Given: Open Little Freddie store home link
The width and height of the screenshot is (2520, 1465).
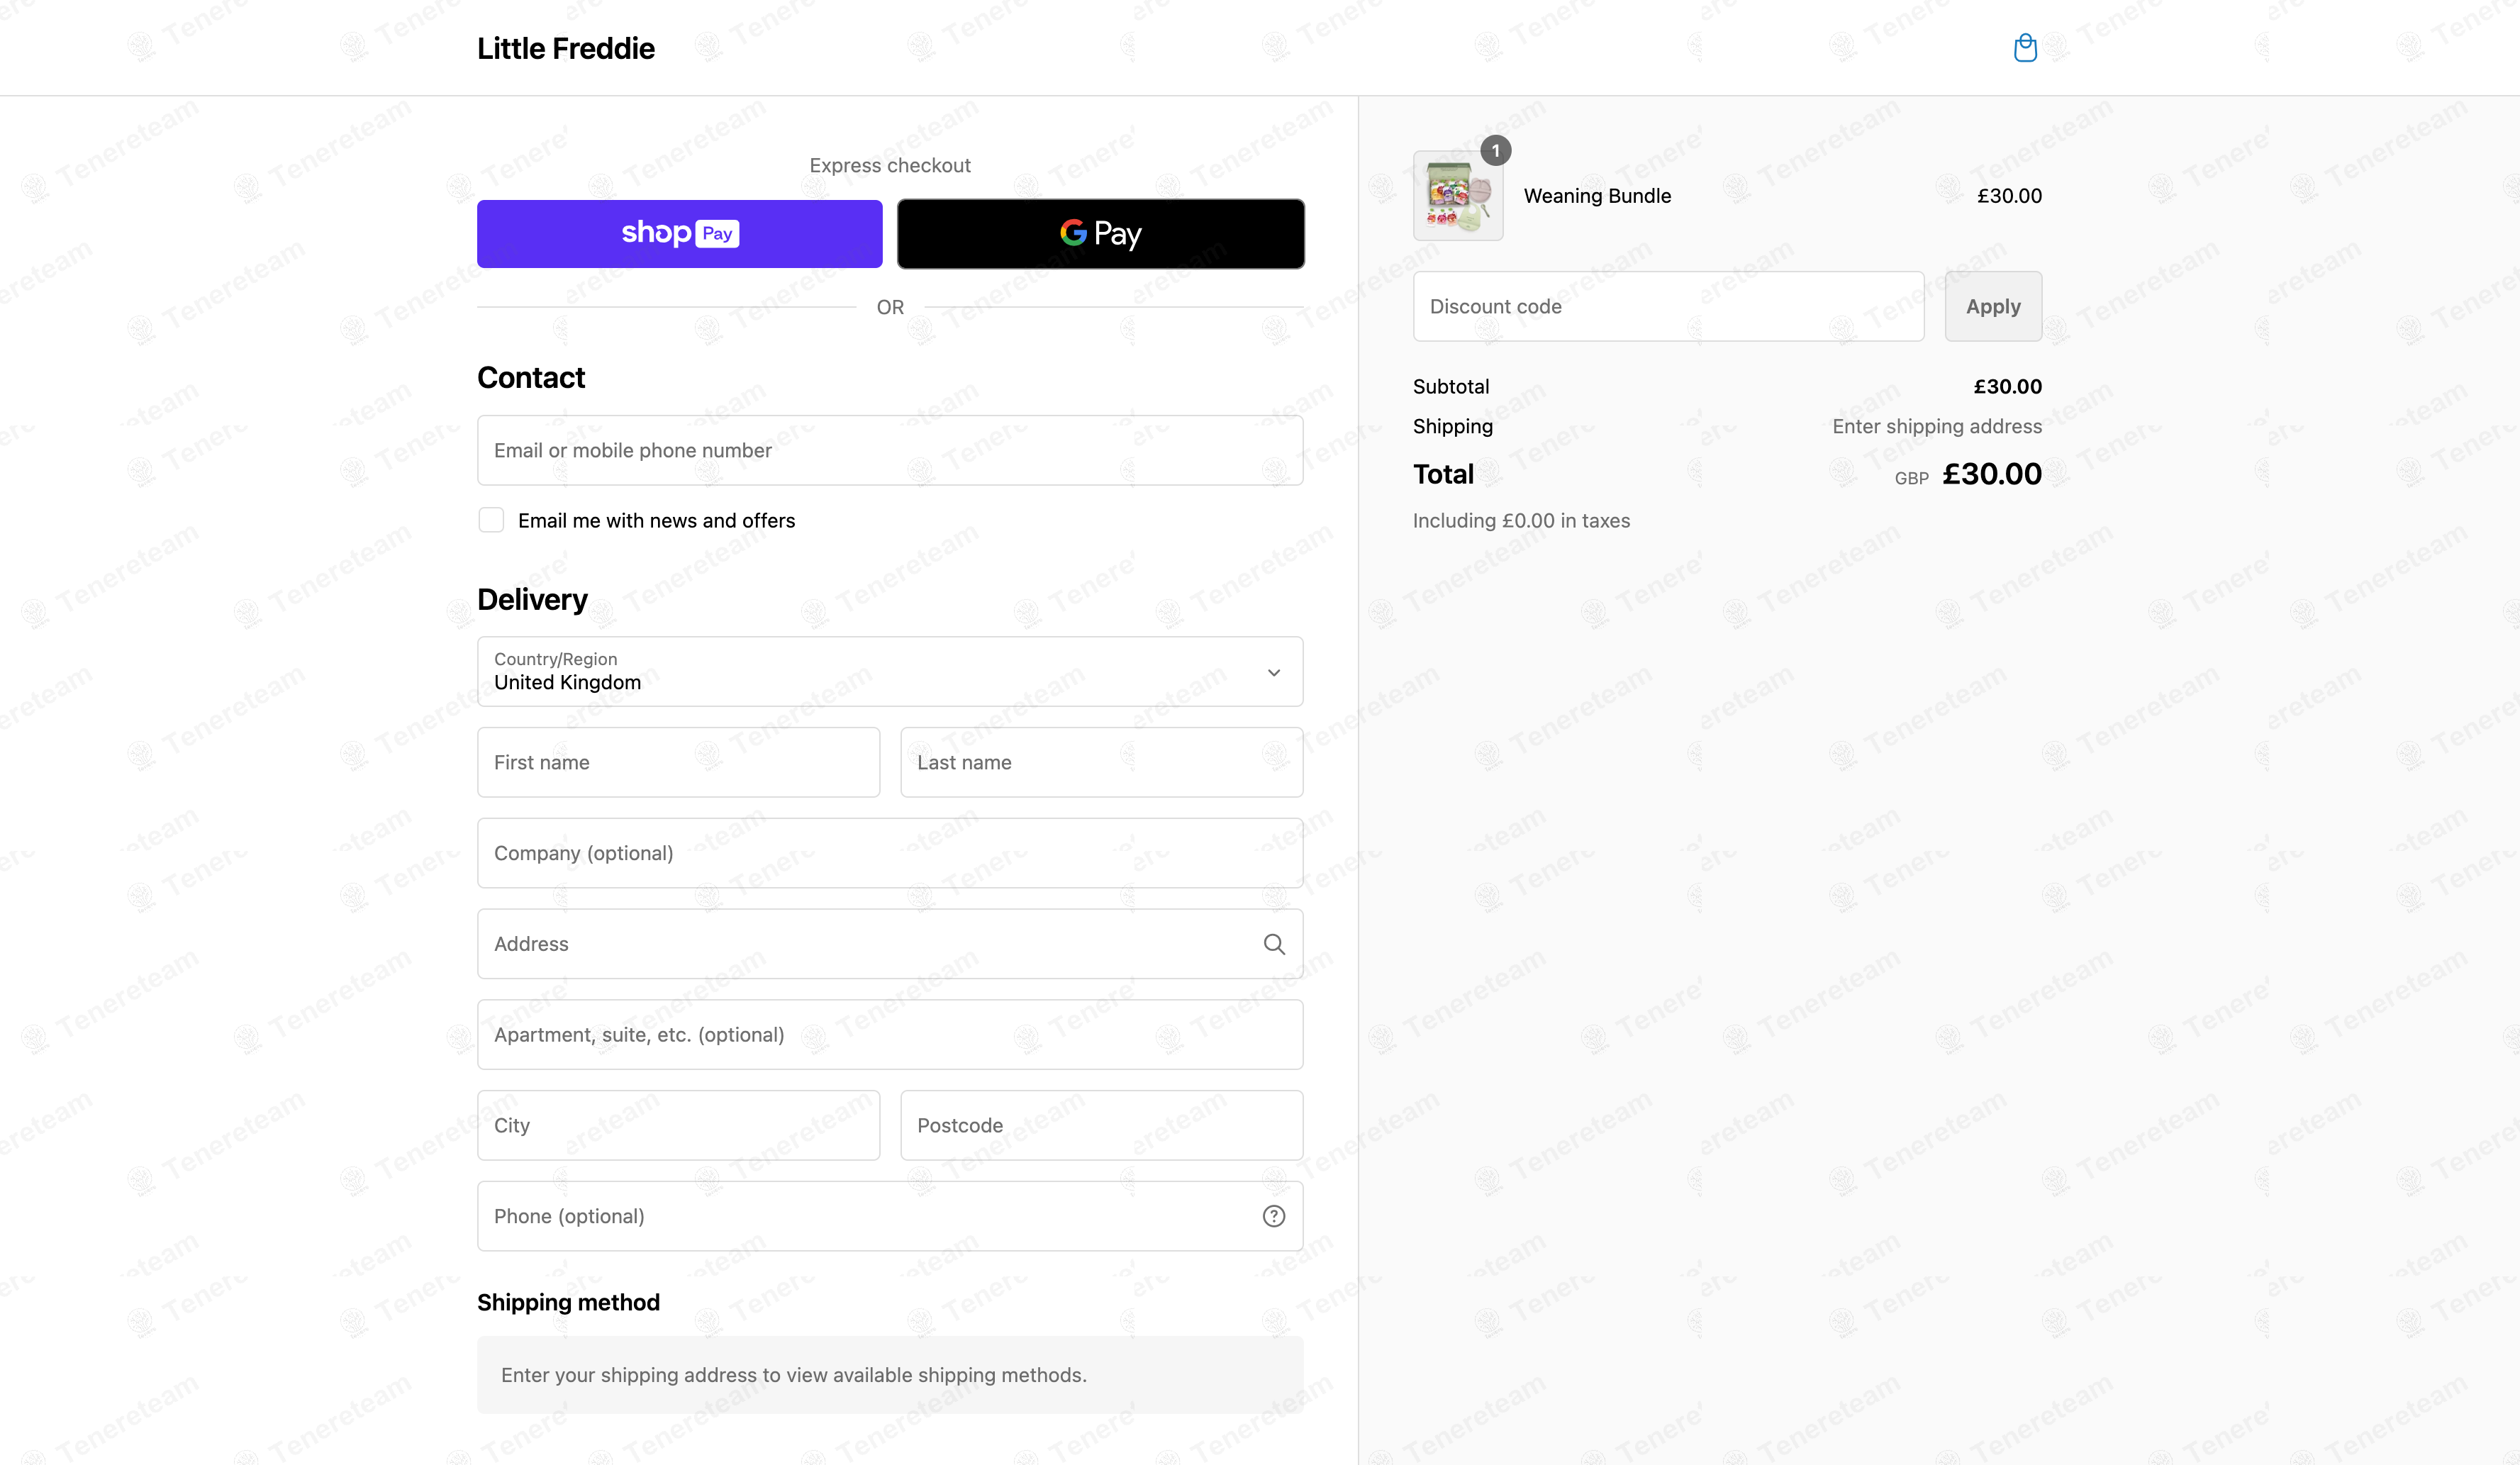Looking at the screenshot, I should pyautogui.click(x=566, y=48).
